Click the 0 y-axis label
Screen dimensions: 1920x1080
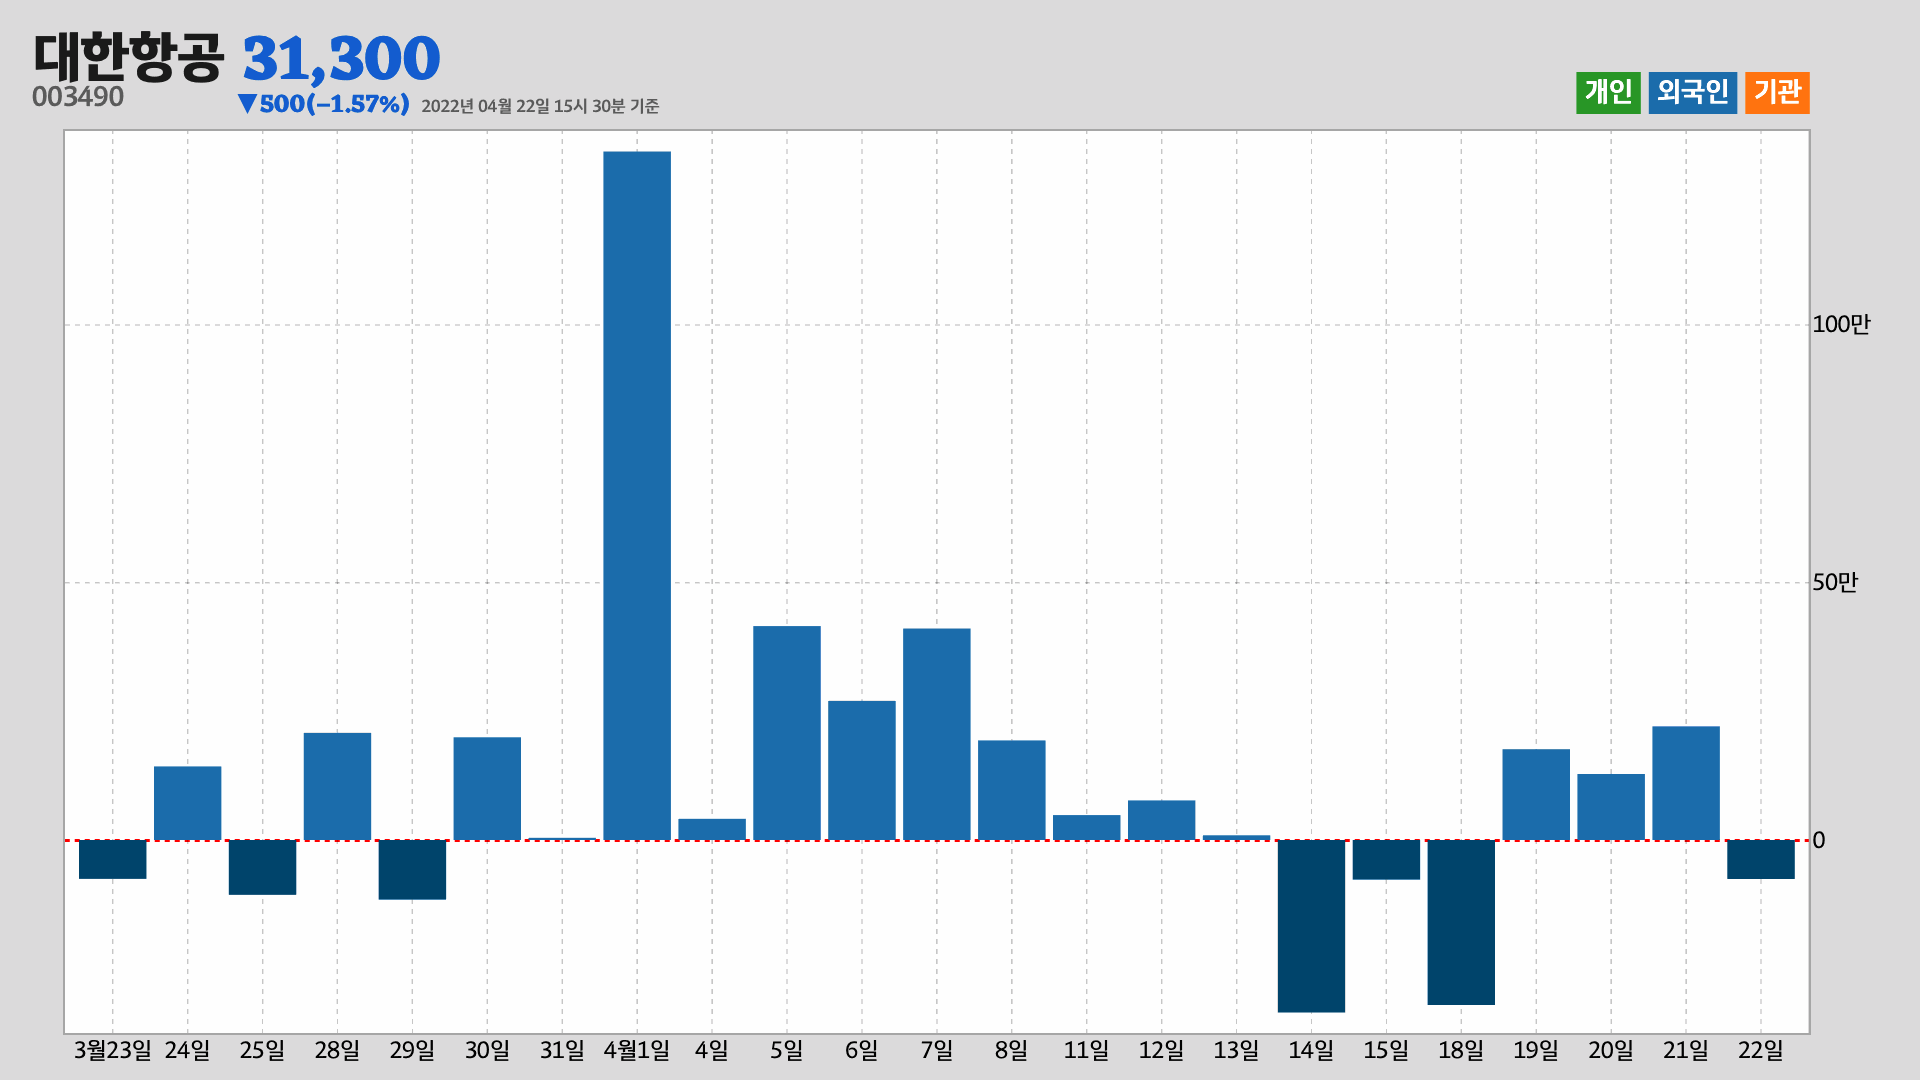point(1819,840)
